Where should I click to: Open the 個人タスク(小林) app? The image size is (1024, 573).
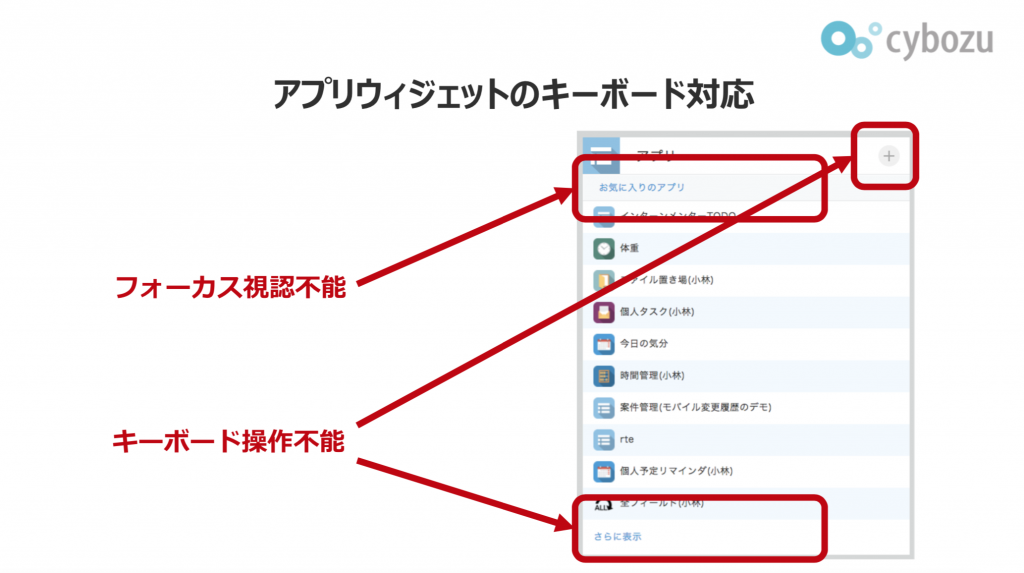(657, 312)
